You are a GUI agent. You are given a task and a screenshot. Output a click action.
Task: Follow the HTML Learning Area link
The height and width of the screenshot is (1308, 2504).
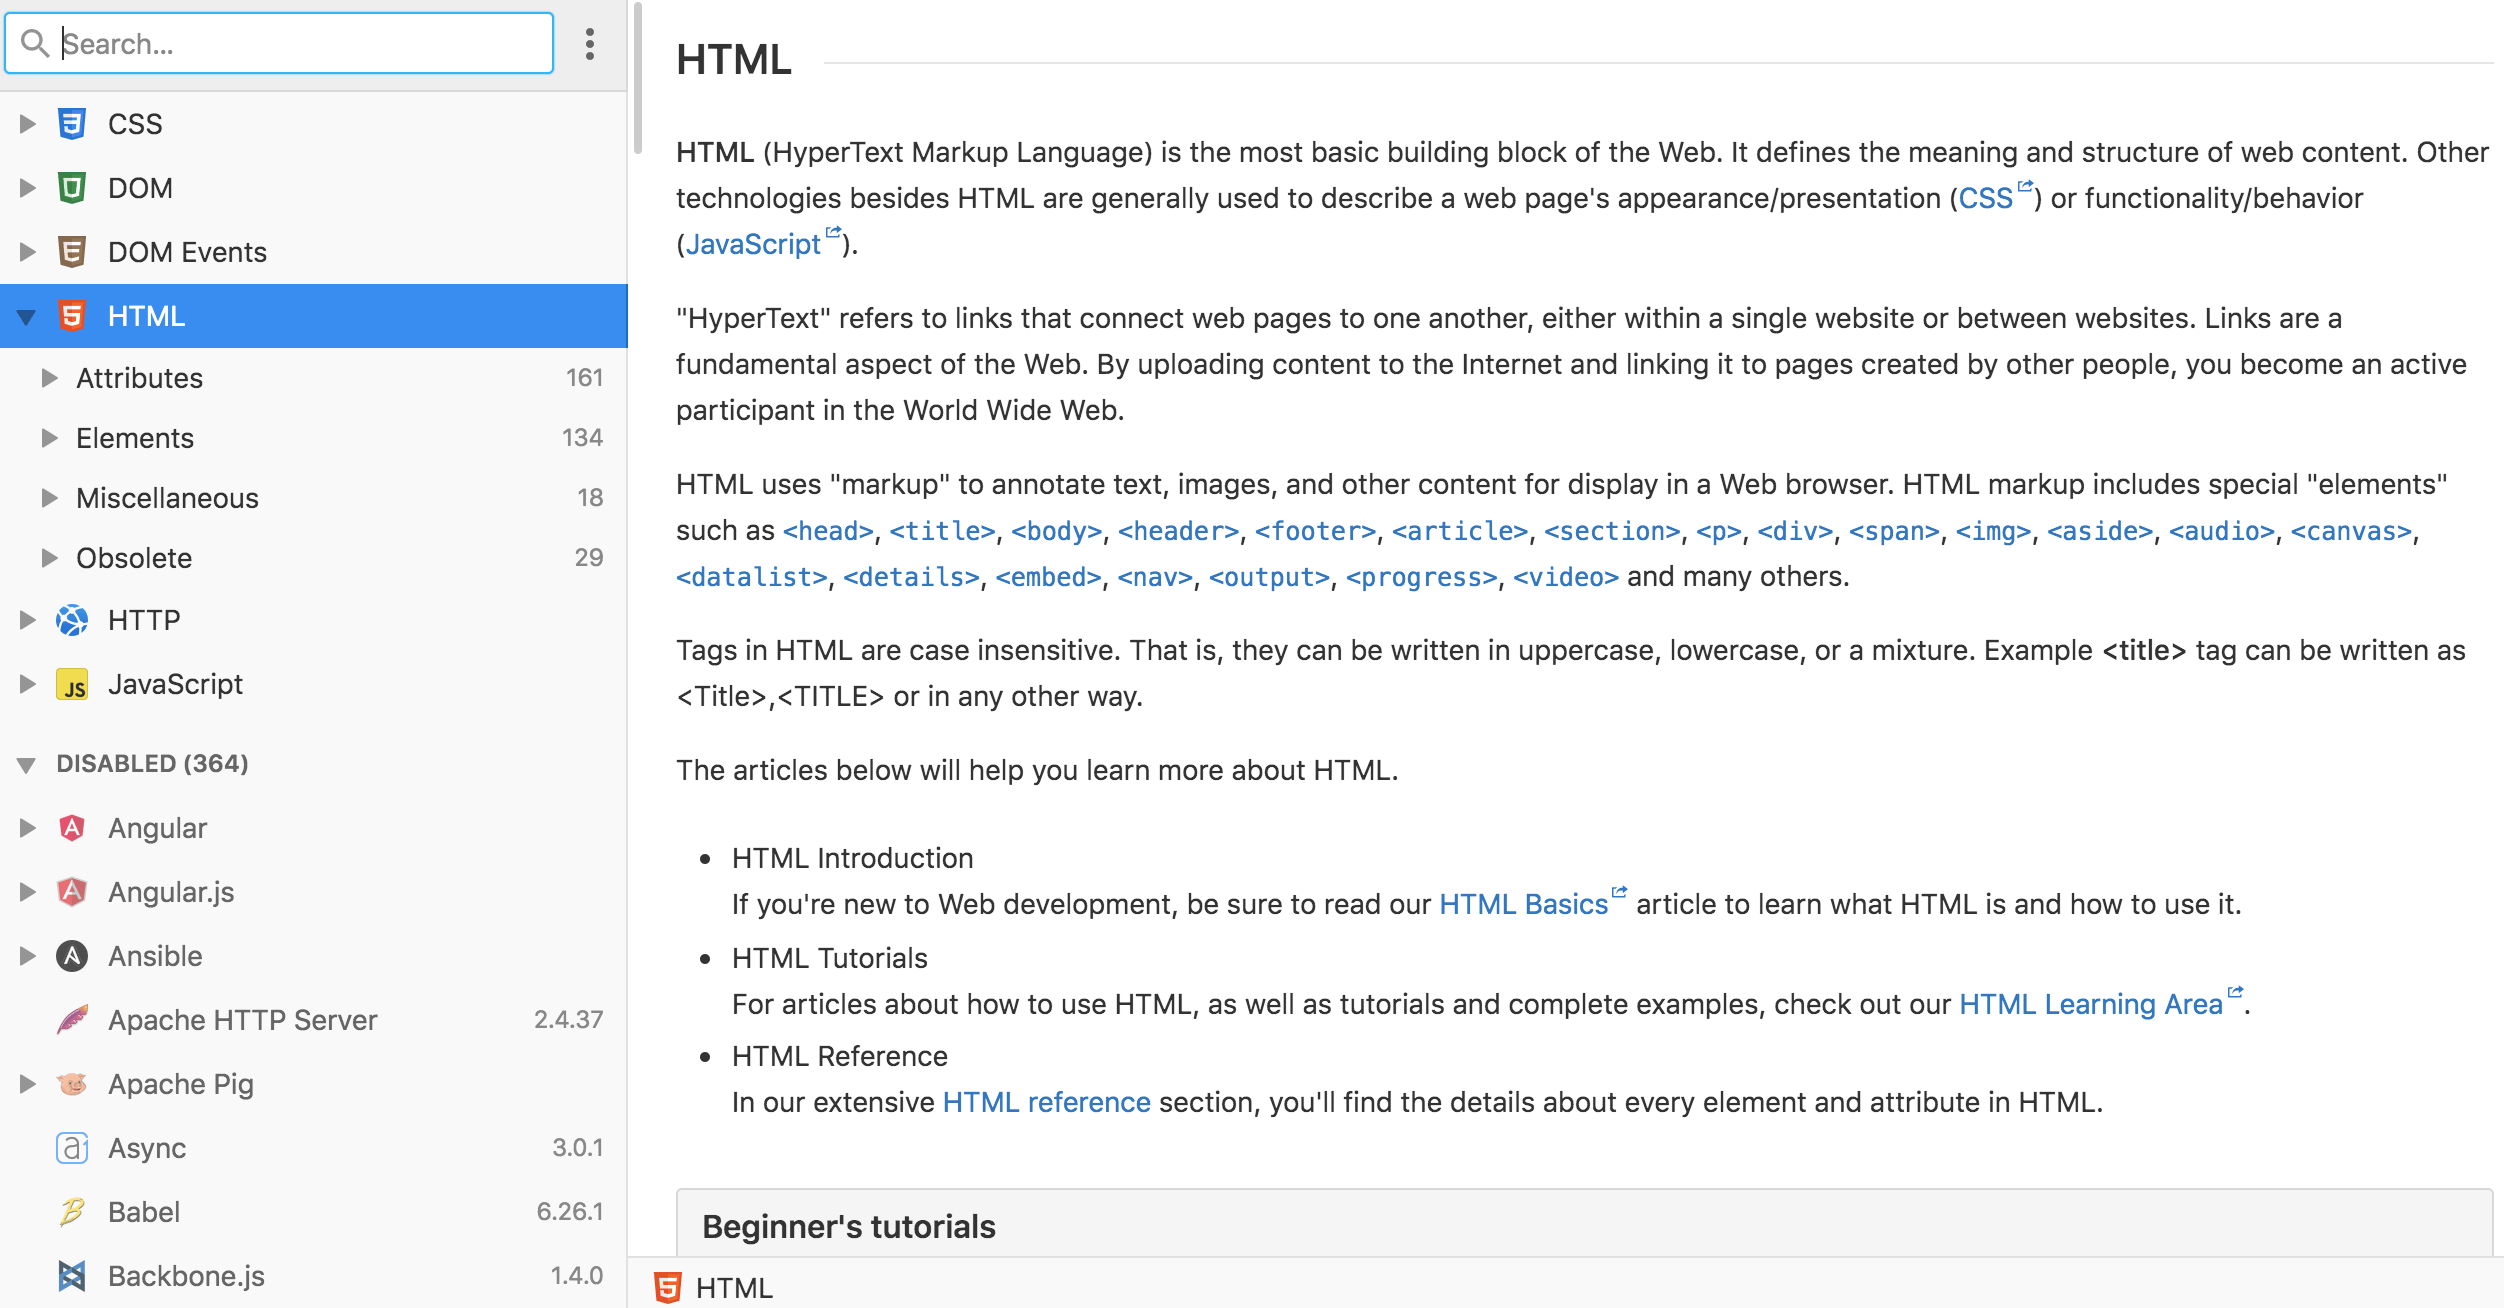(2090, 1004)
